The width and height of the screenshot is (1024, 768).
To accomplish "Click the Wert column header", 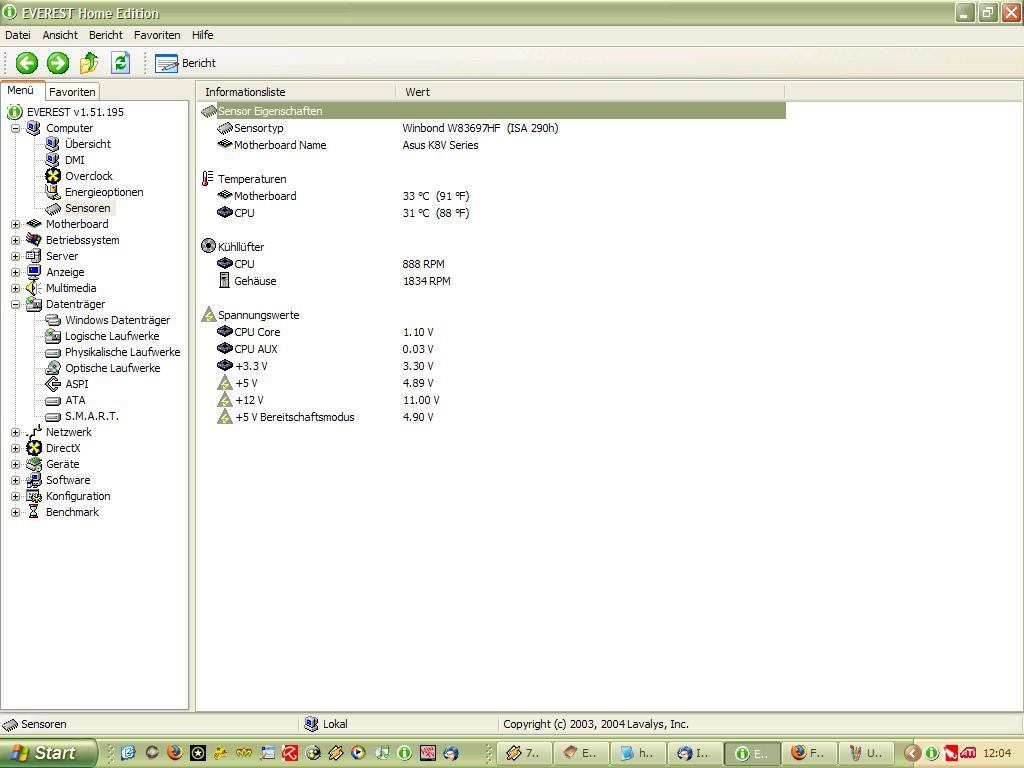I will 590,92.
